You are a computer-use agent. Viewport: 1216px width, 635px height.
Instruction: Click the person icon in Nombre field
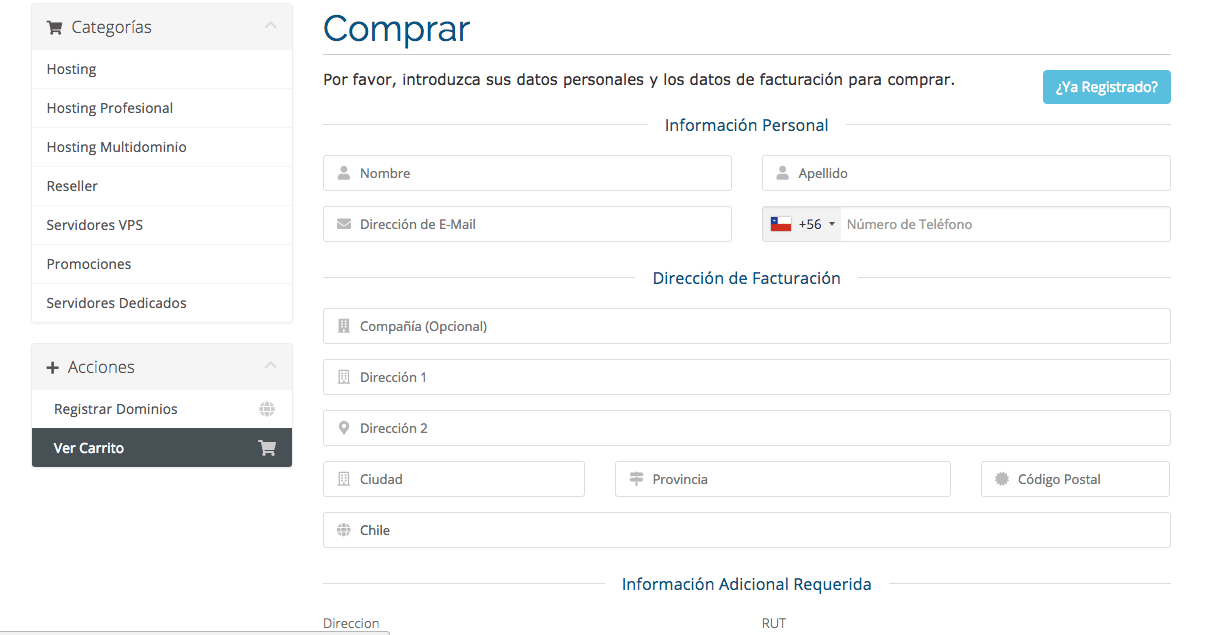click(344, 173)
